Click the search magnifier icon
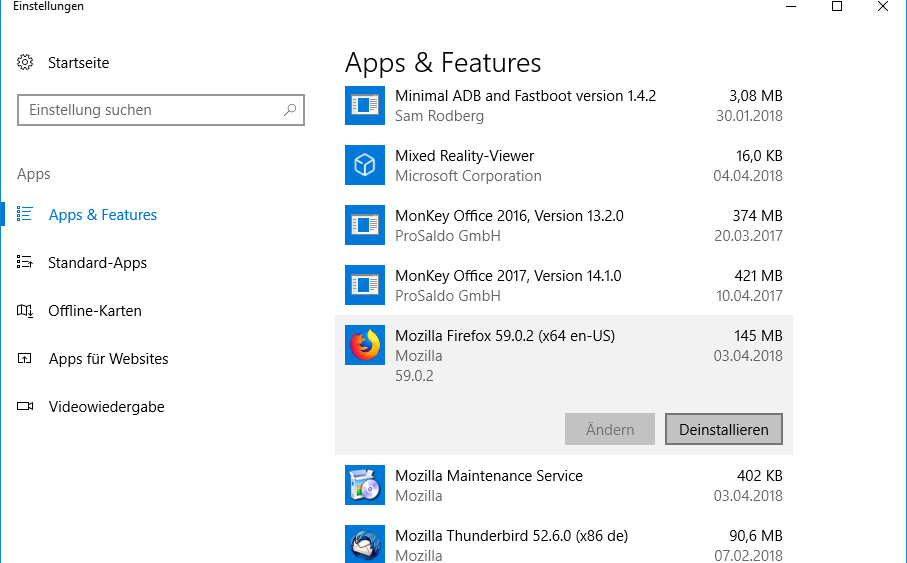The image size is (907, 563). tap(290, 110)
